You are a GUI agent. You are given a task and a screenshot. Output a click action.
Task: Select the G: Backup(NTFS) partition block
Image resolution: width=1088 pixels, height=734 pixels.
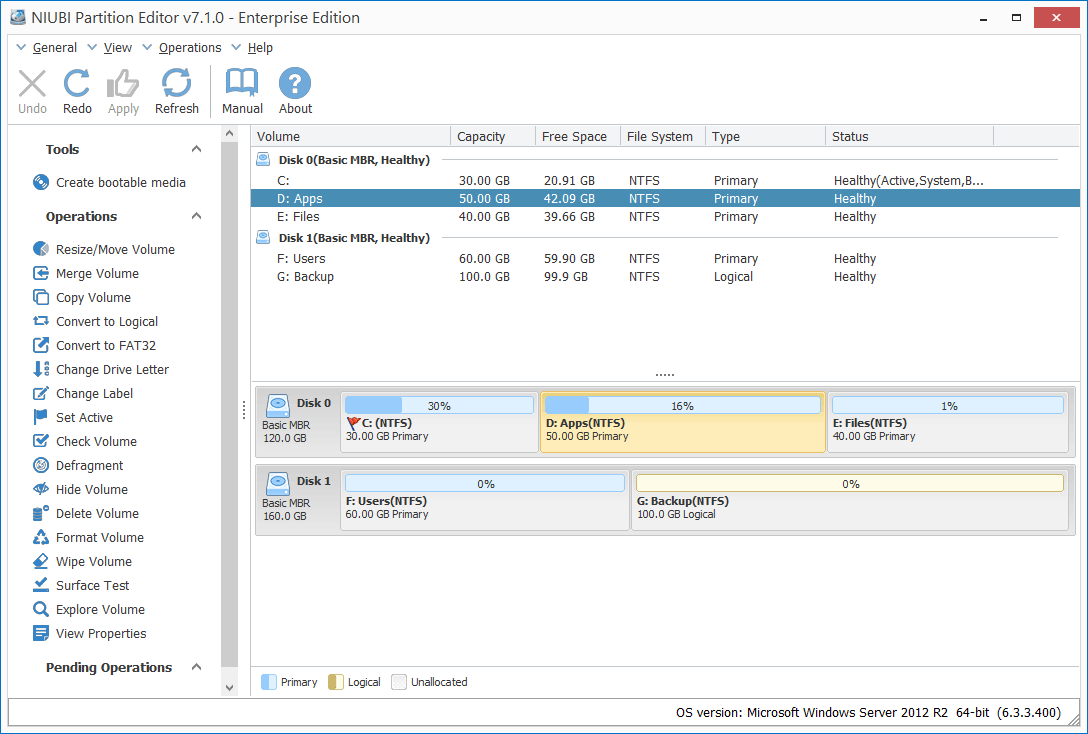849,500
